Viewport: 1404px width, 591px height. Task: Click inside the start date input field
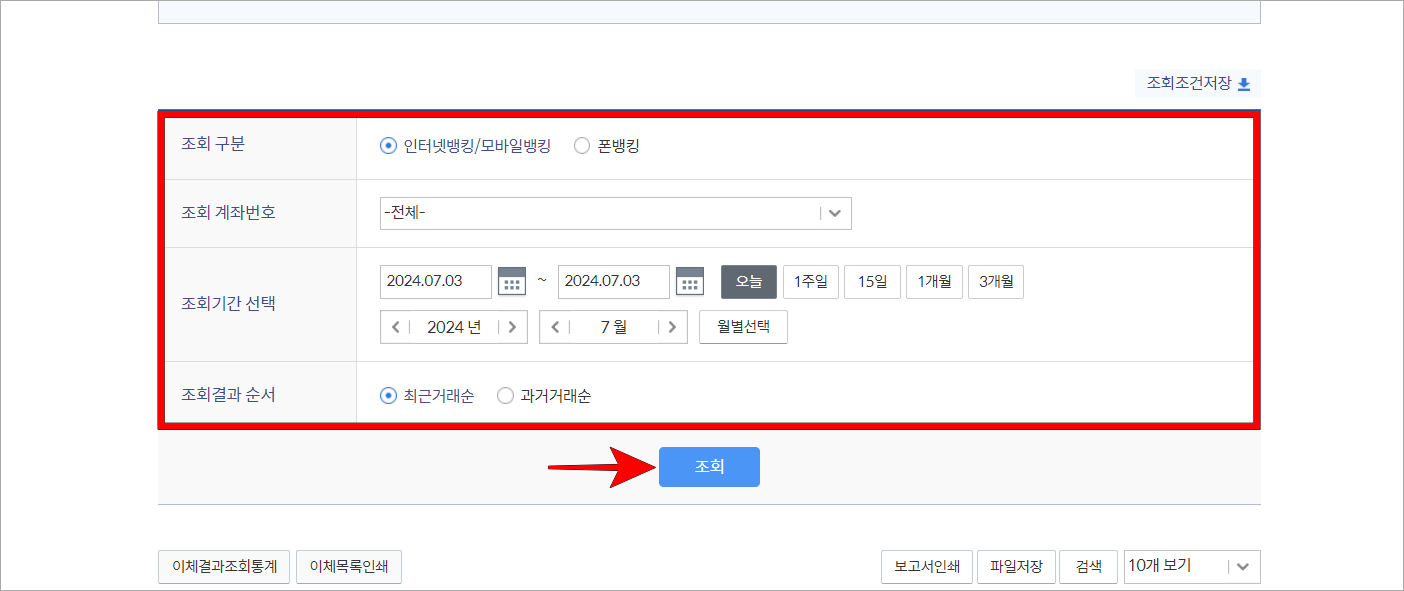pos(435,281)
